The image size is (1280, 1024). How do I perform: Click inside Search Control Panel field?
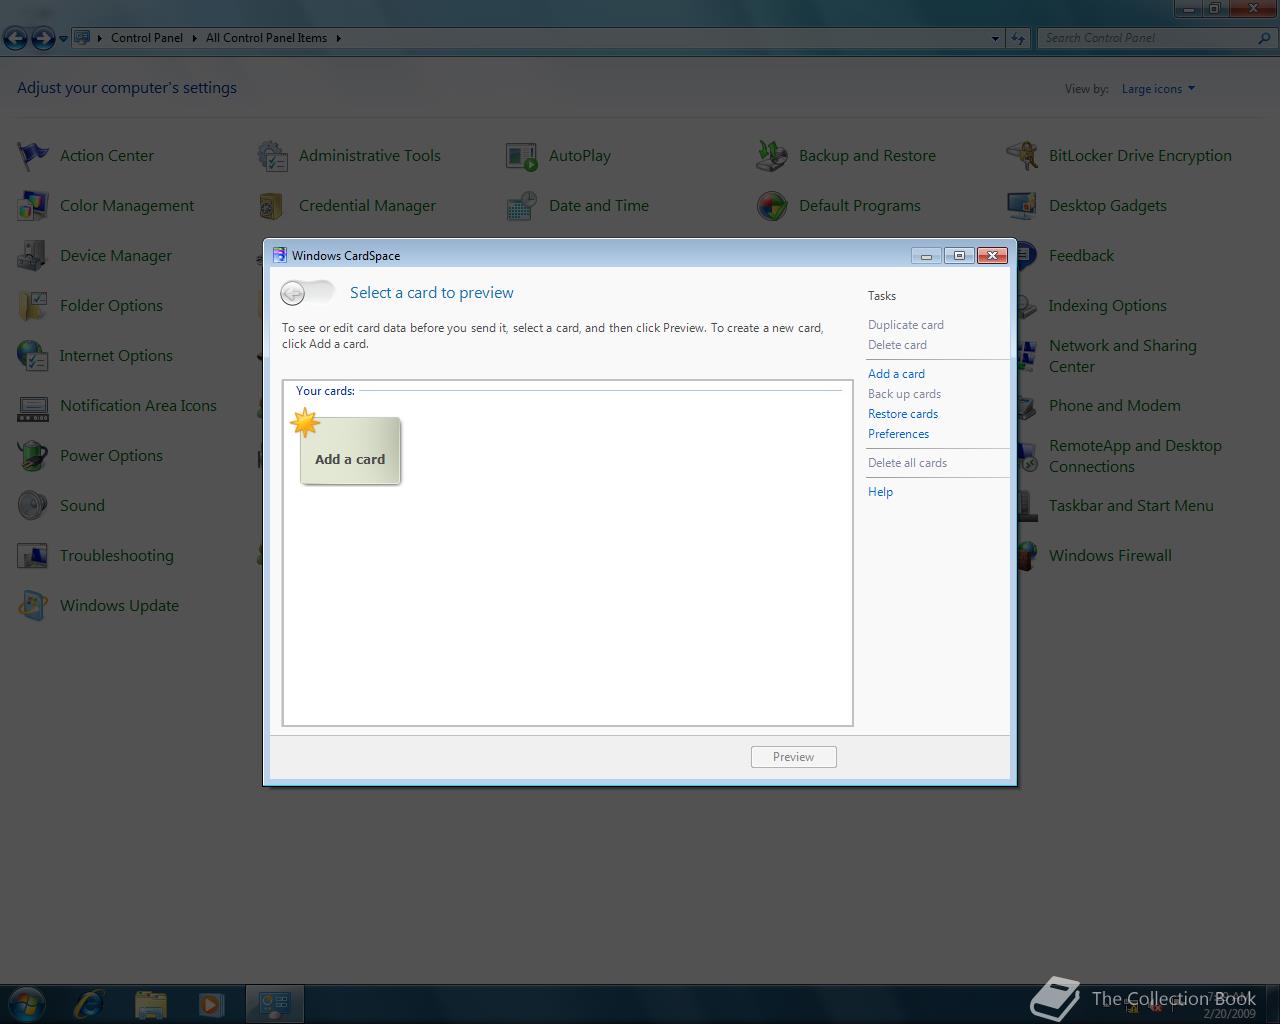tap(1148, 38)
